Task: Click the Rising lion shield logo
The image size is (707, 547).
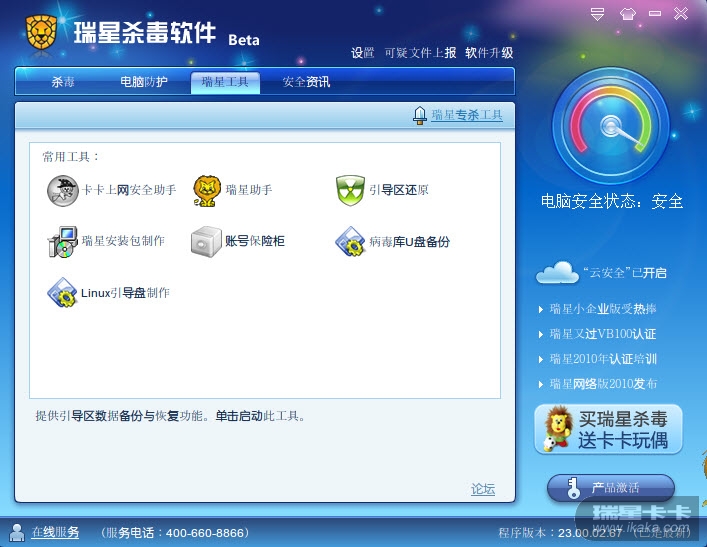Action: tap(41, 32)
